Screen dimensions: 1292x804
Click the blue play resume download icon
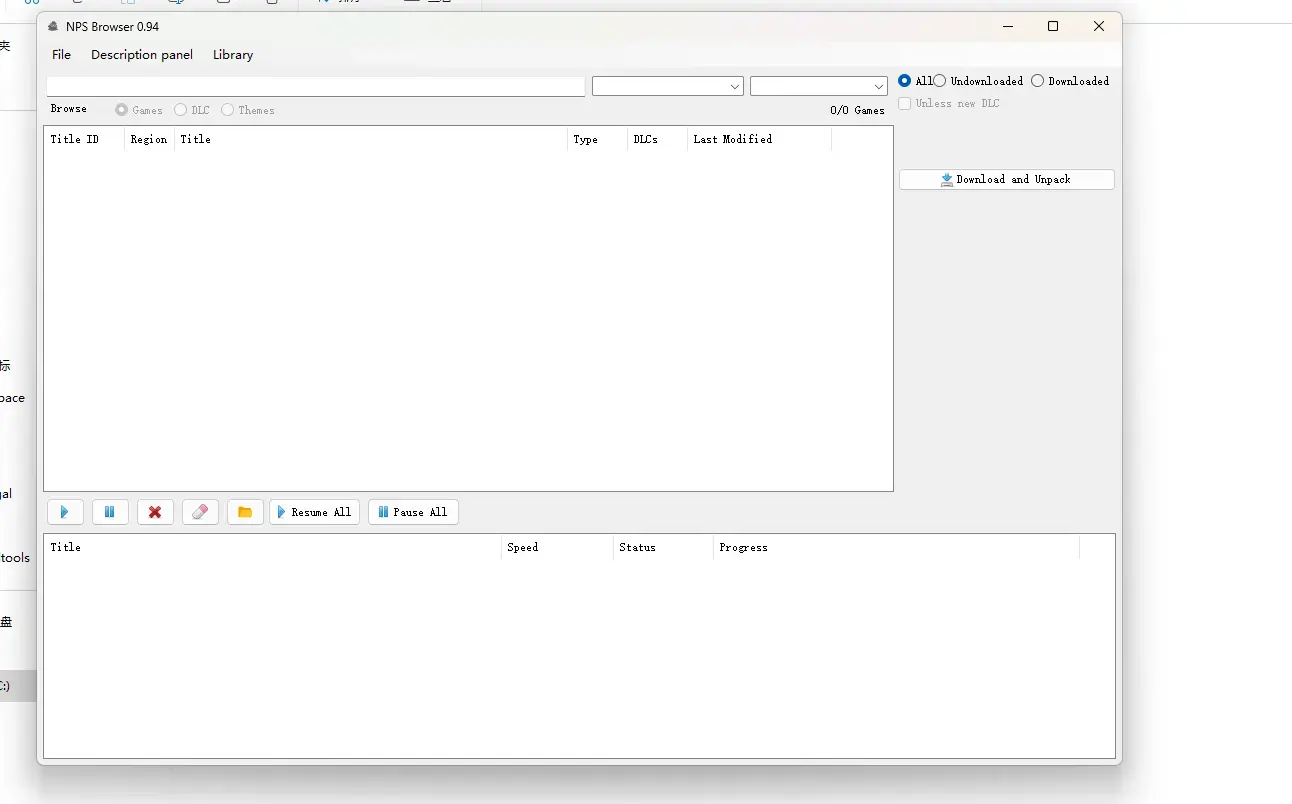(x=65, y=512)
